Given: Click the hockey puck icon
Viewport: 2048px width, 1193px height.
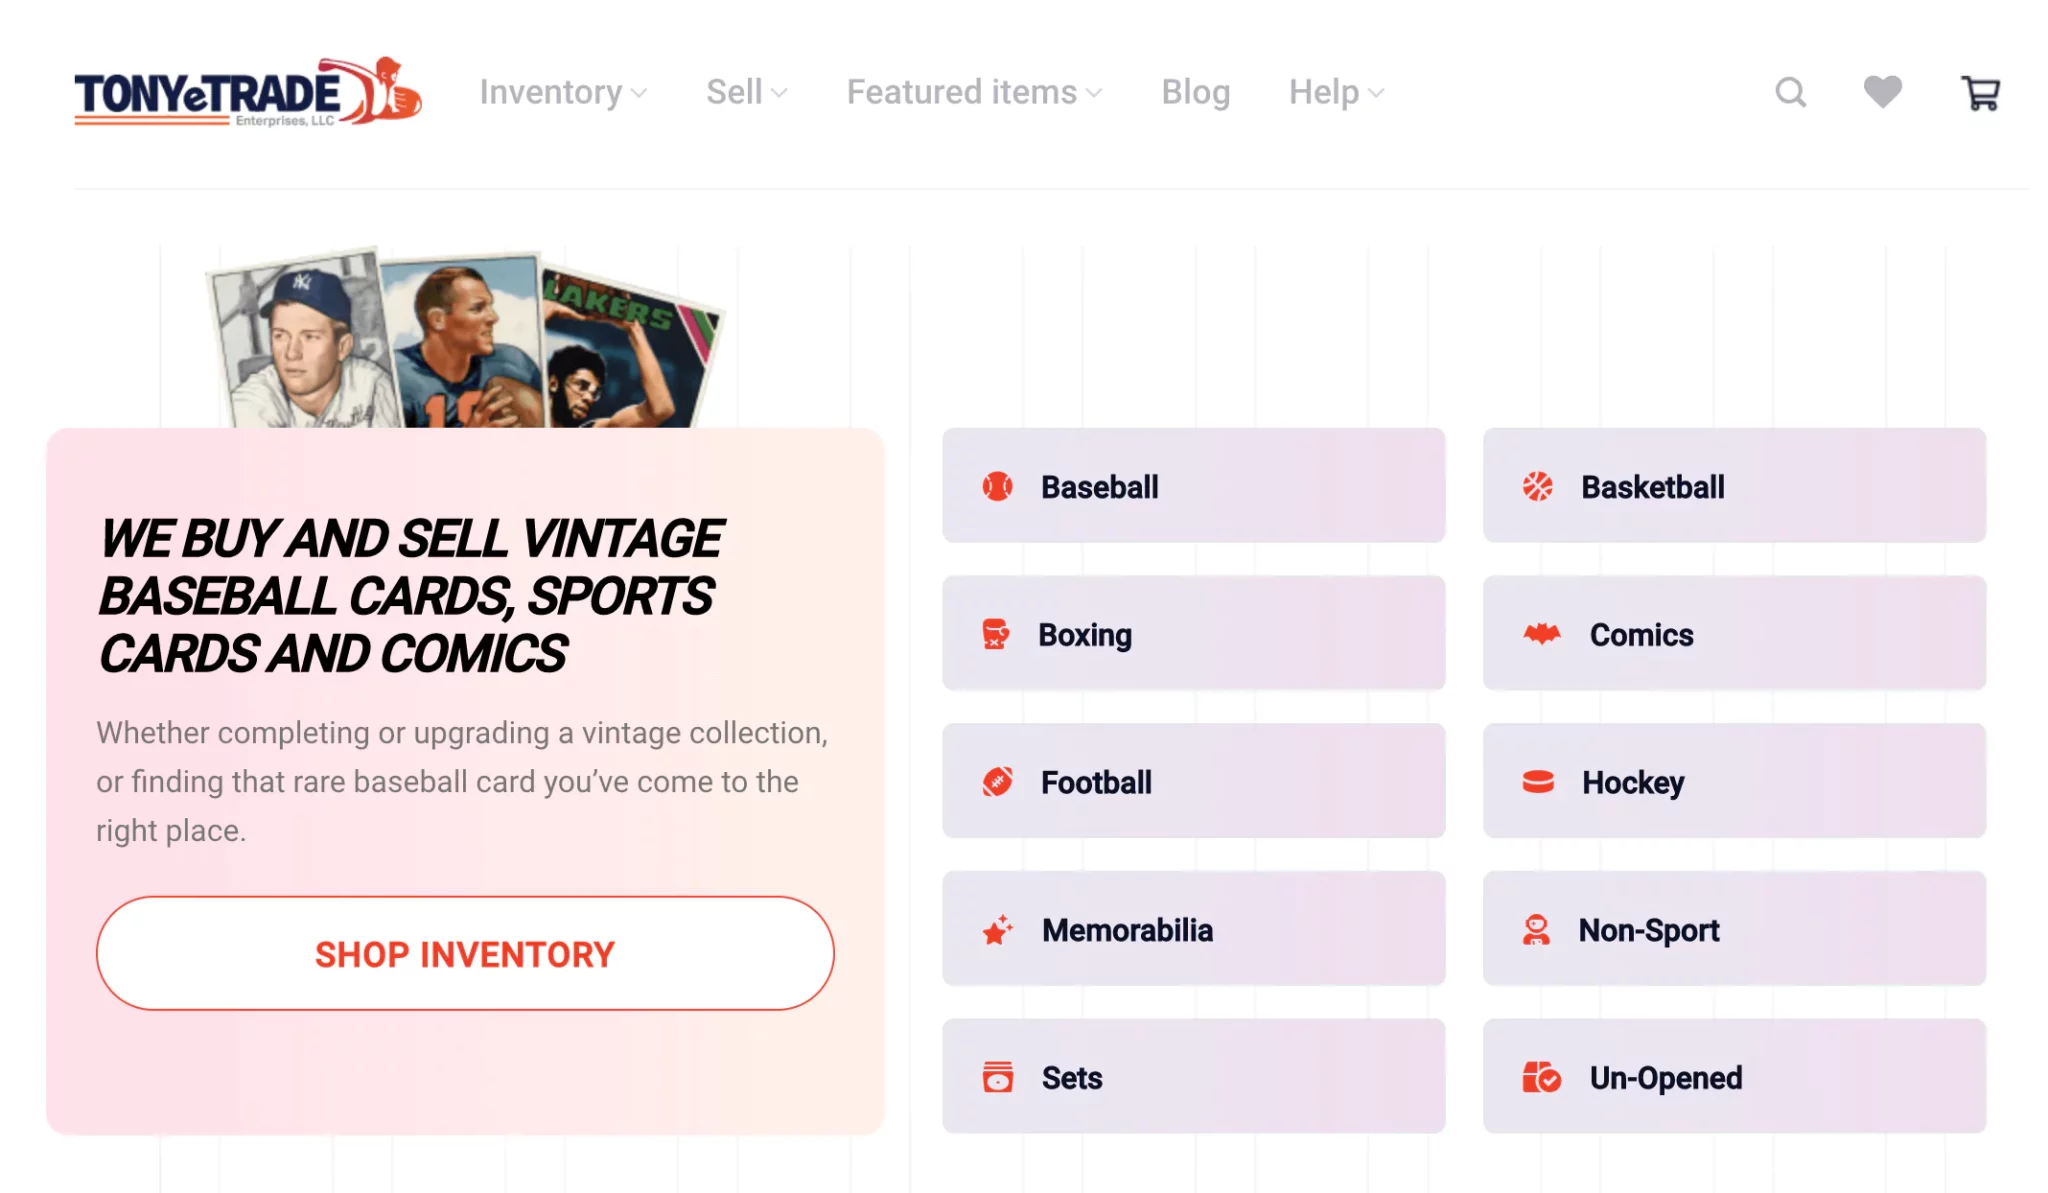Looking at the screenshot, I should 1537,782.
